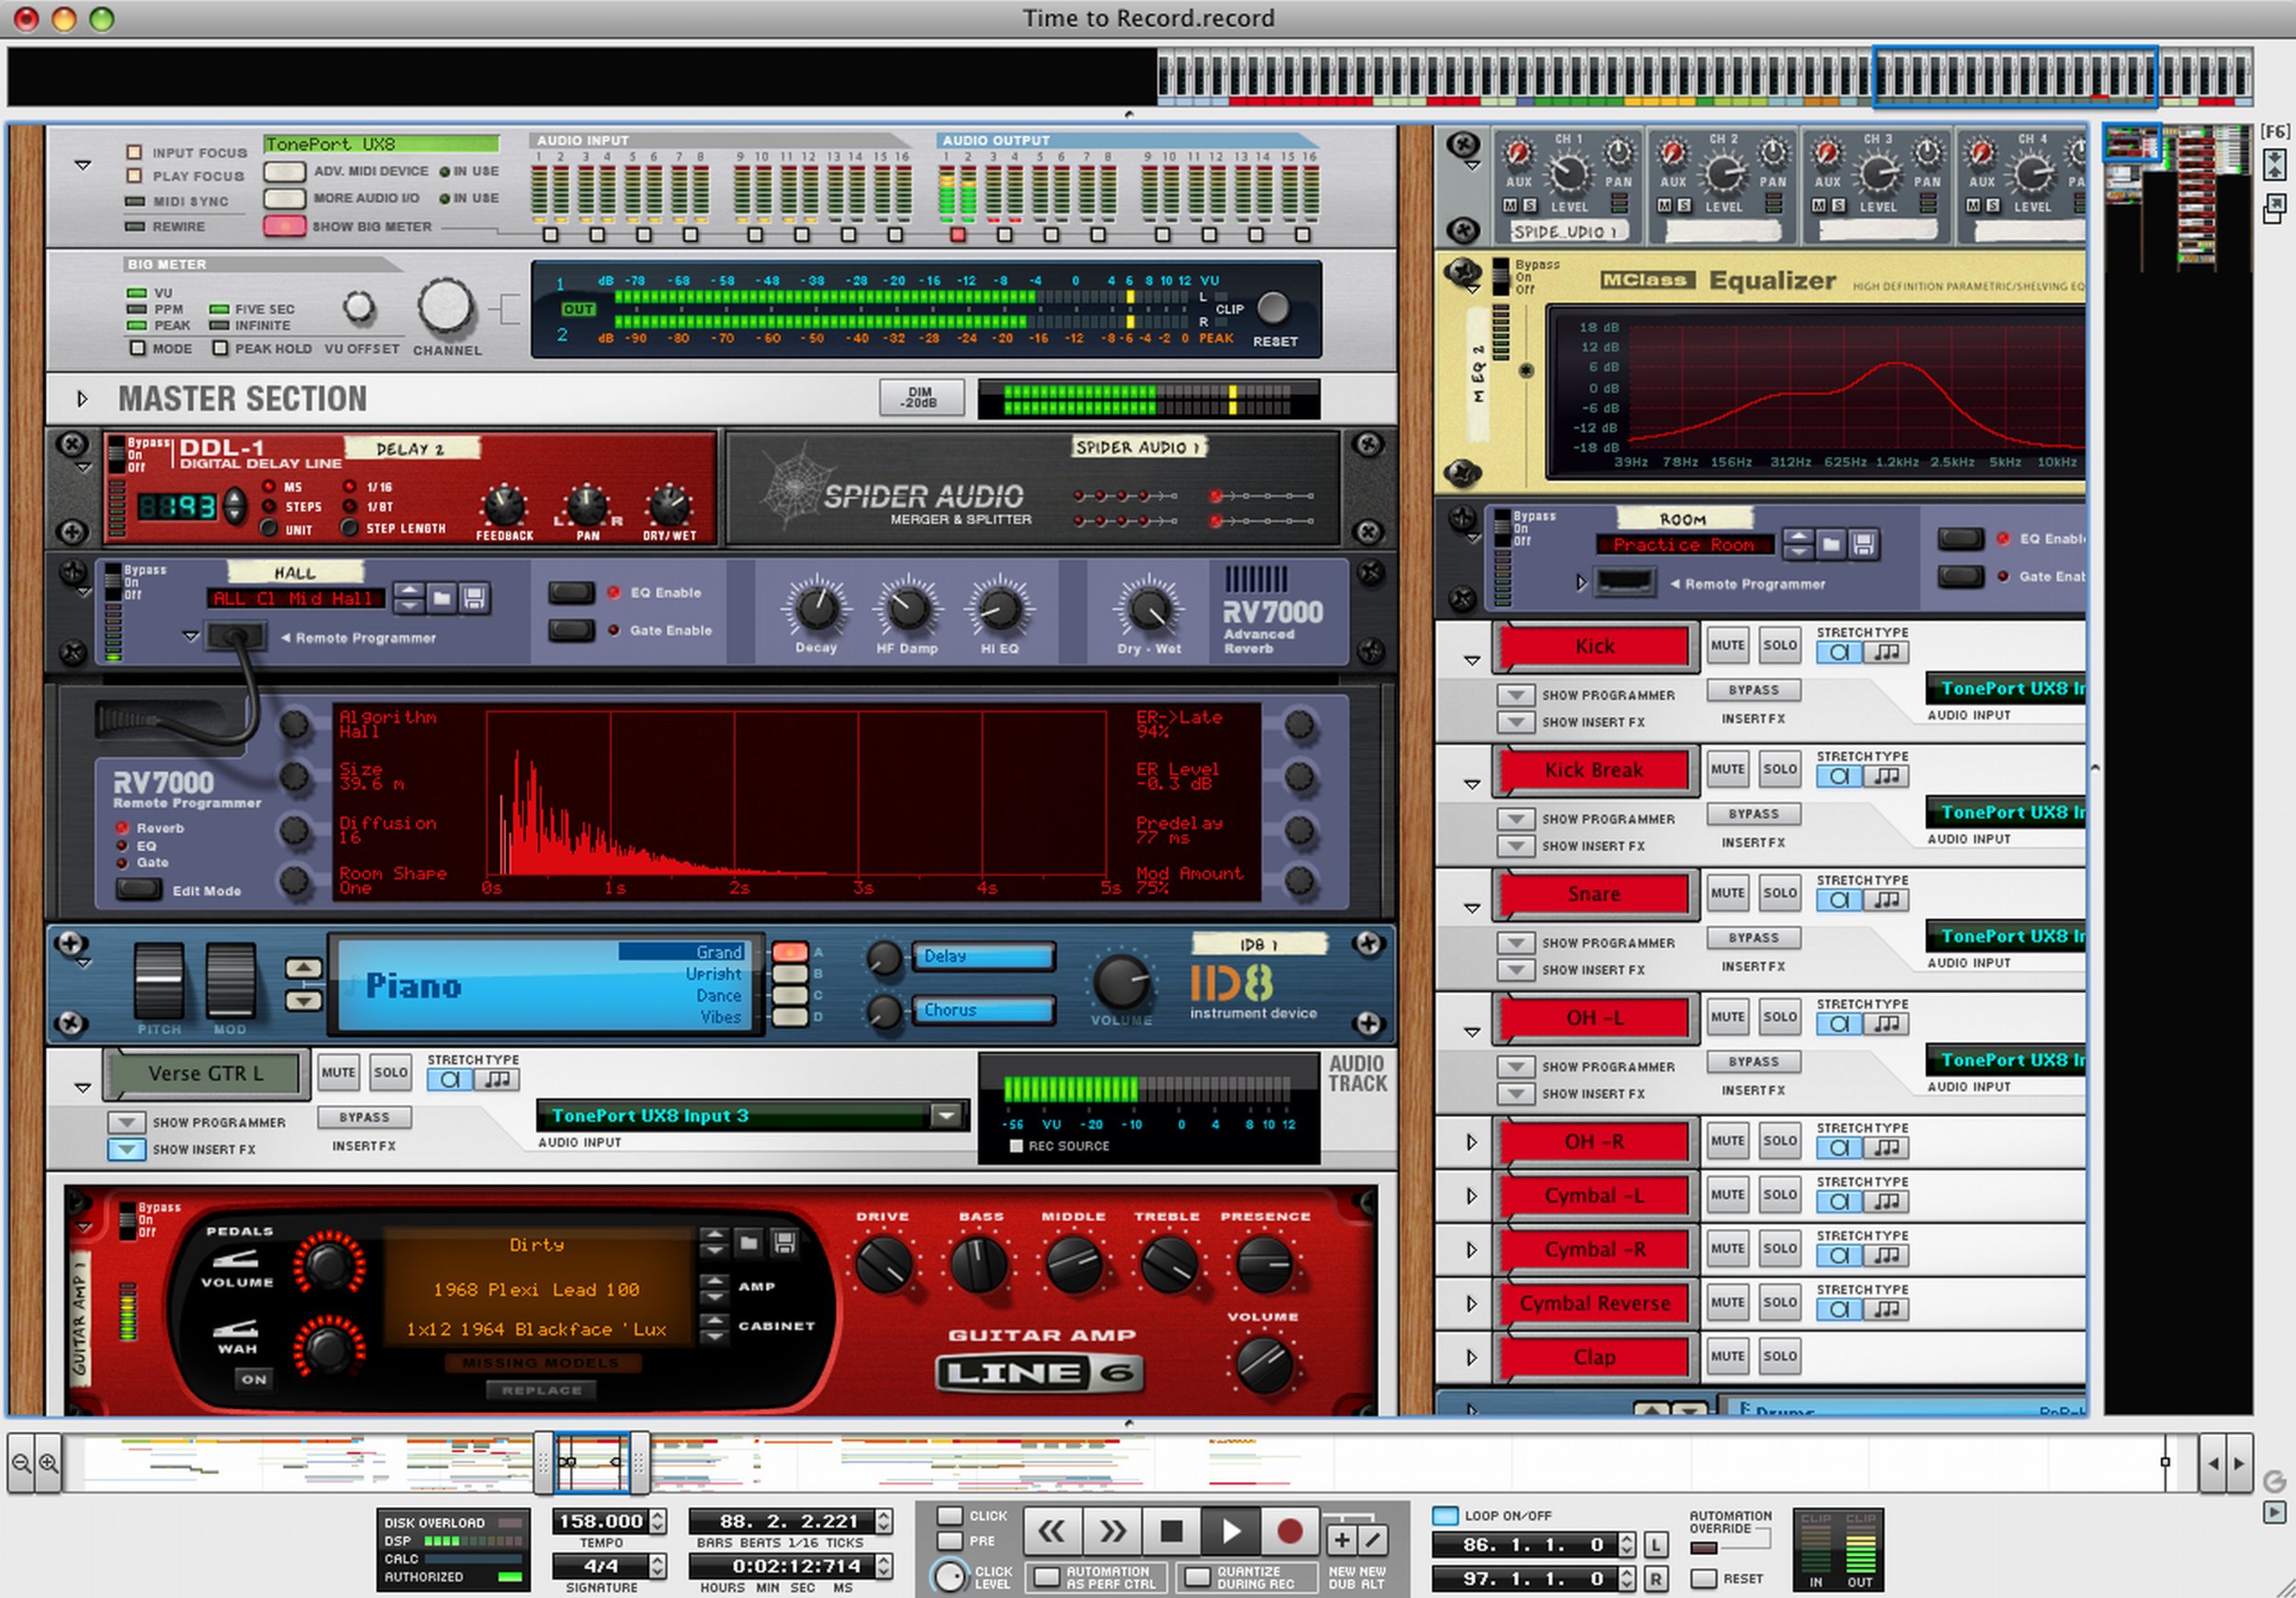
Task: Click the Fast Forward transport icon
Action: pos(1112,1530)
